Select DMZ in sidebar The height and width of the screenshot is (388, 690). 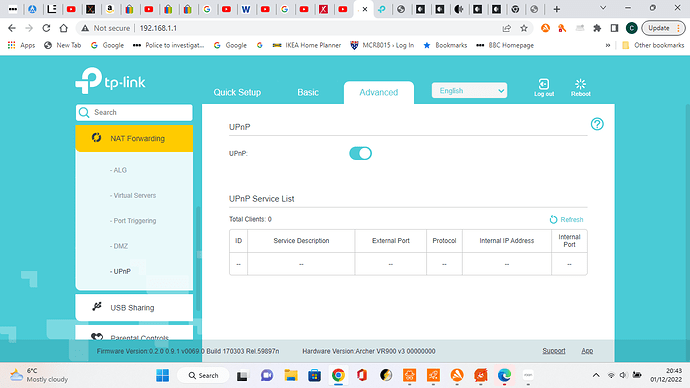[x=119, y=246]
